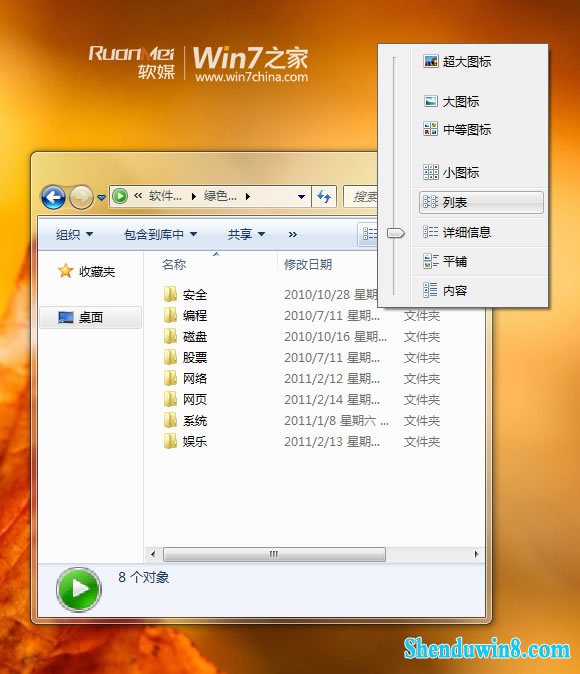Select the folder name 股票
Image resolution: width=580 pixels, height=674 pixels.
pos(195,358)
